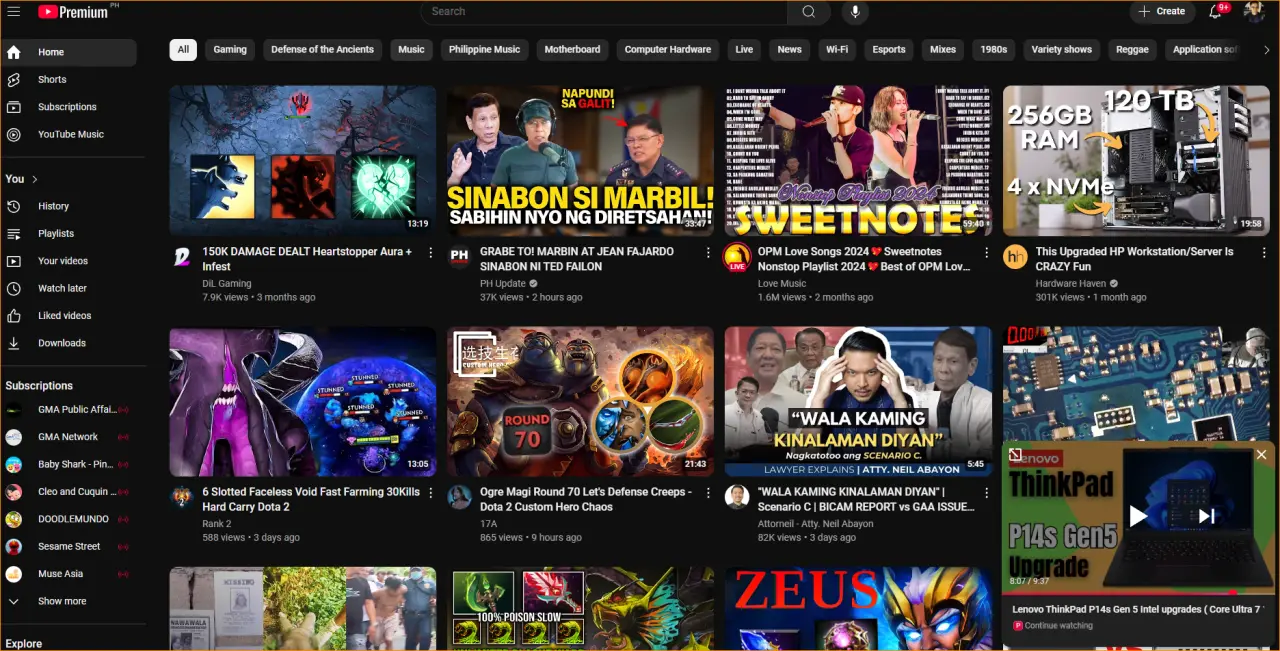Open options menu for OPM Love Songs video
The width and height of the screenshot is (1280, 651).
(986, 253)
